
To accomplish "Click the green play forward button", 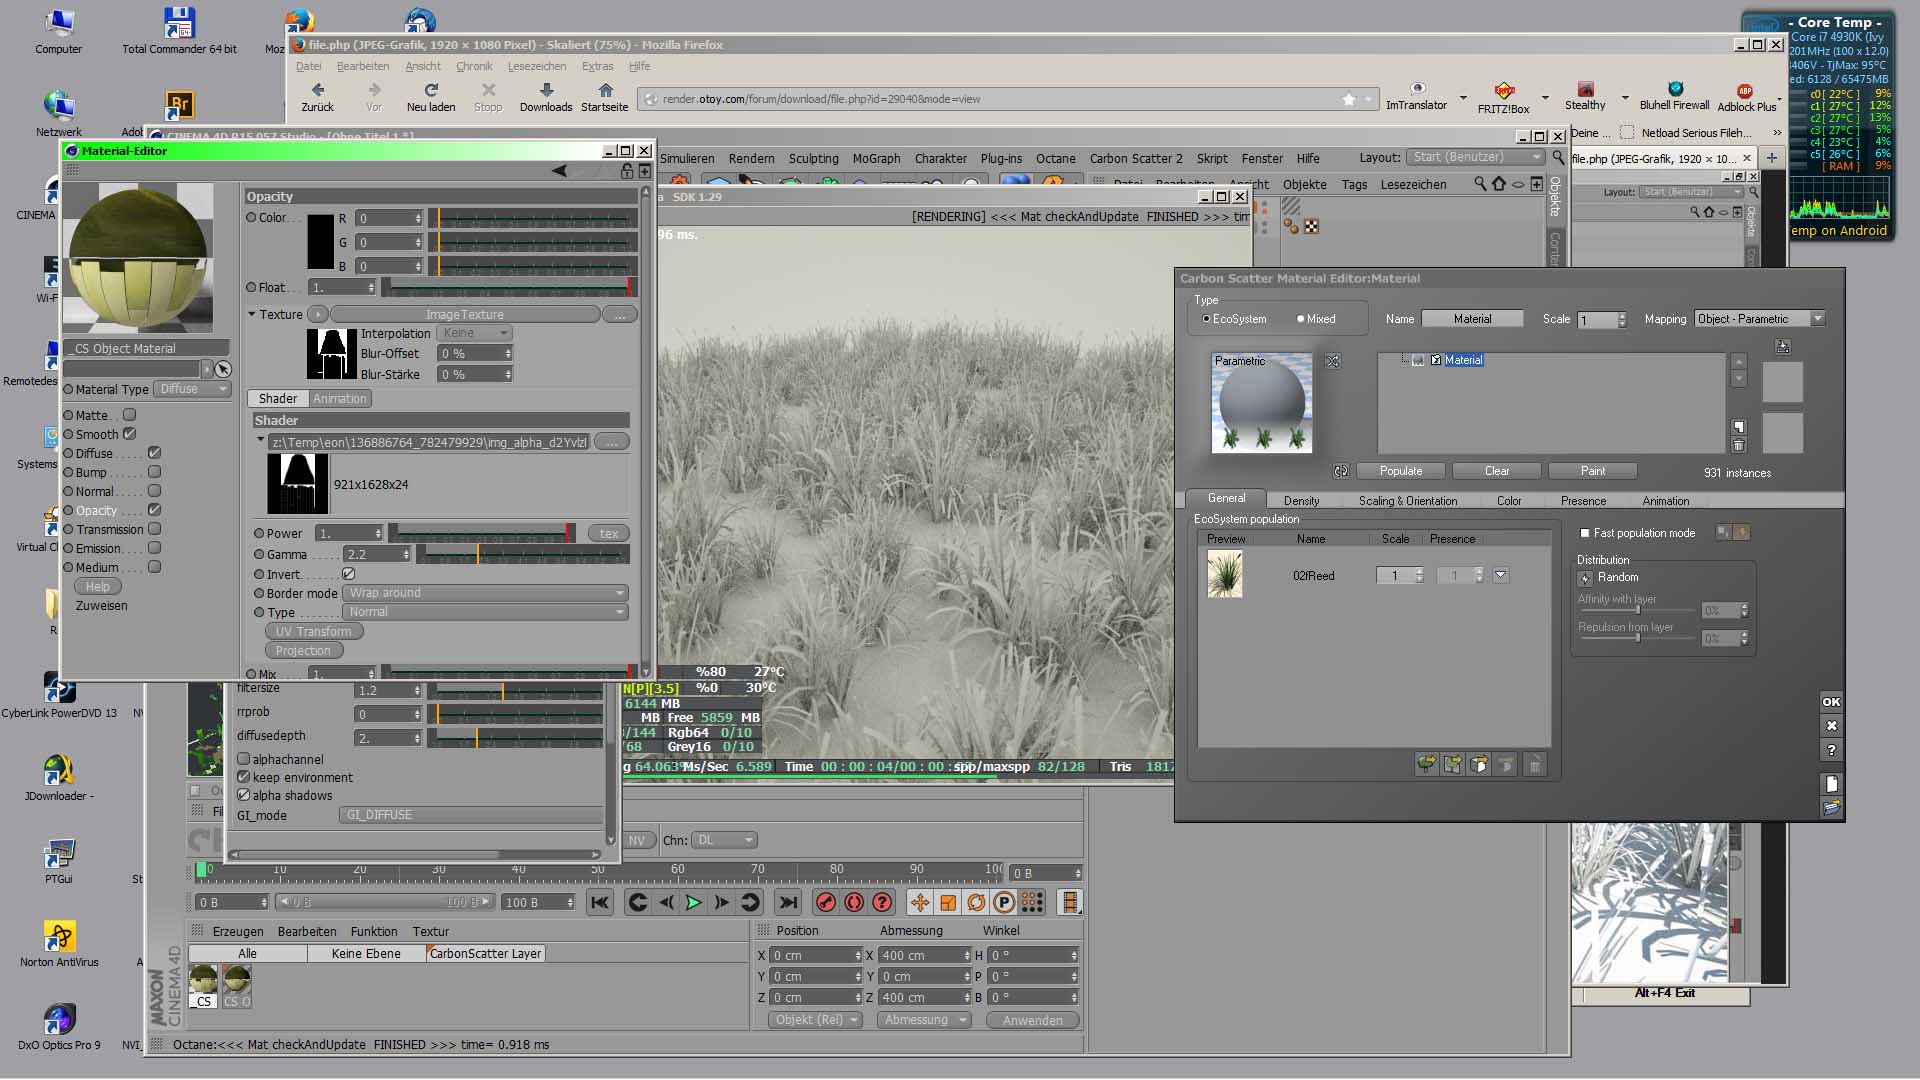I will [x=693, y=902].
